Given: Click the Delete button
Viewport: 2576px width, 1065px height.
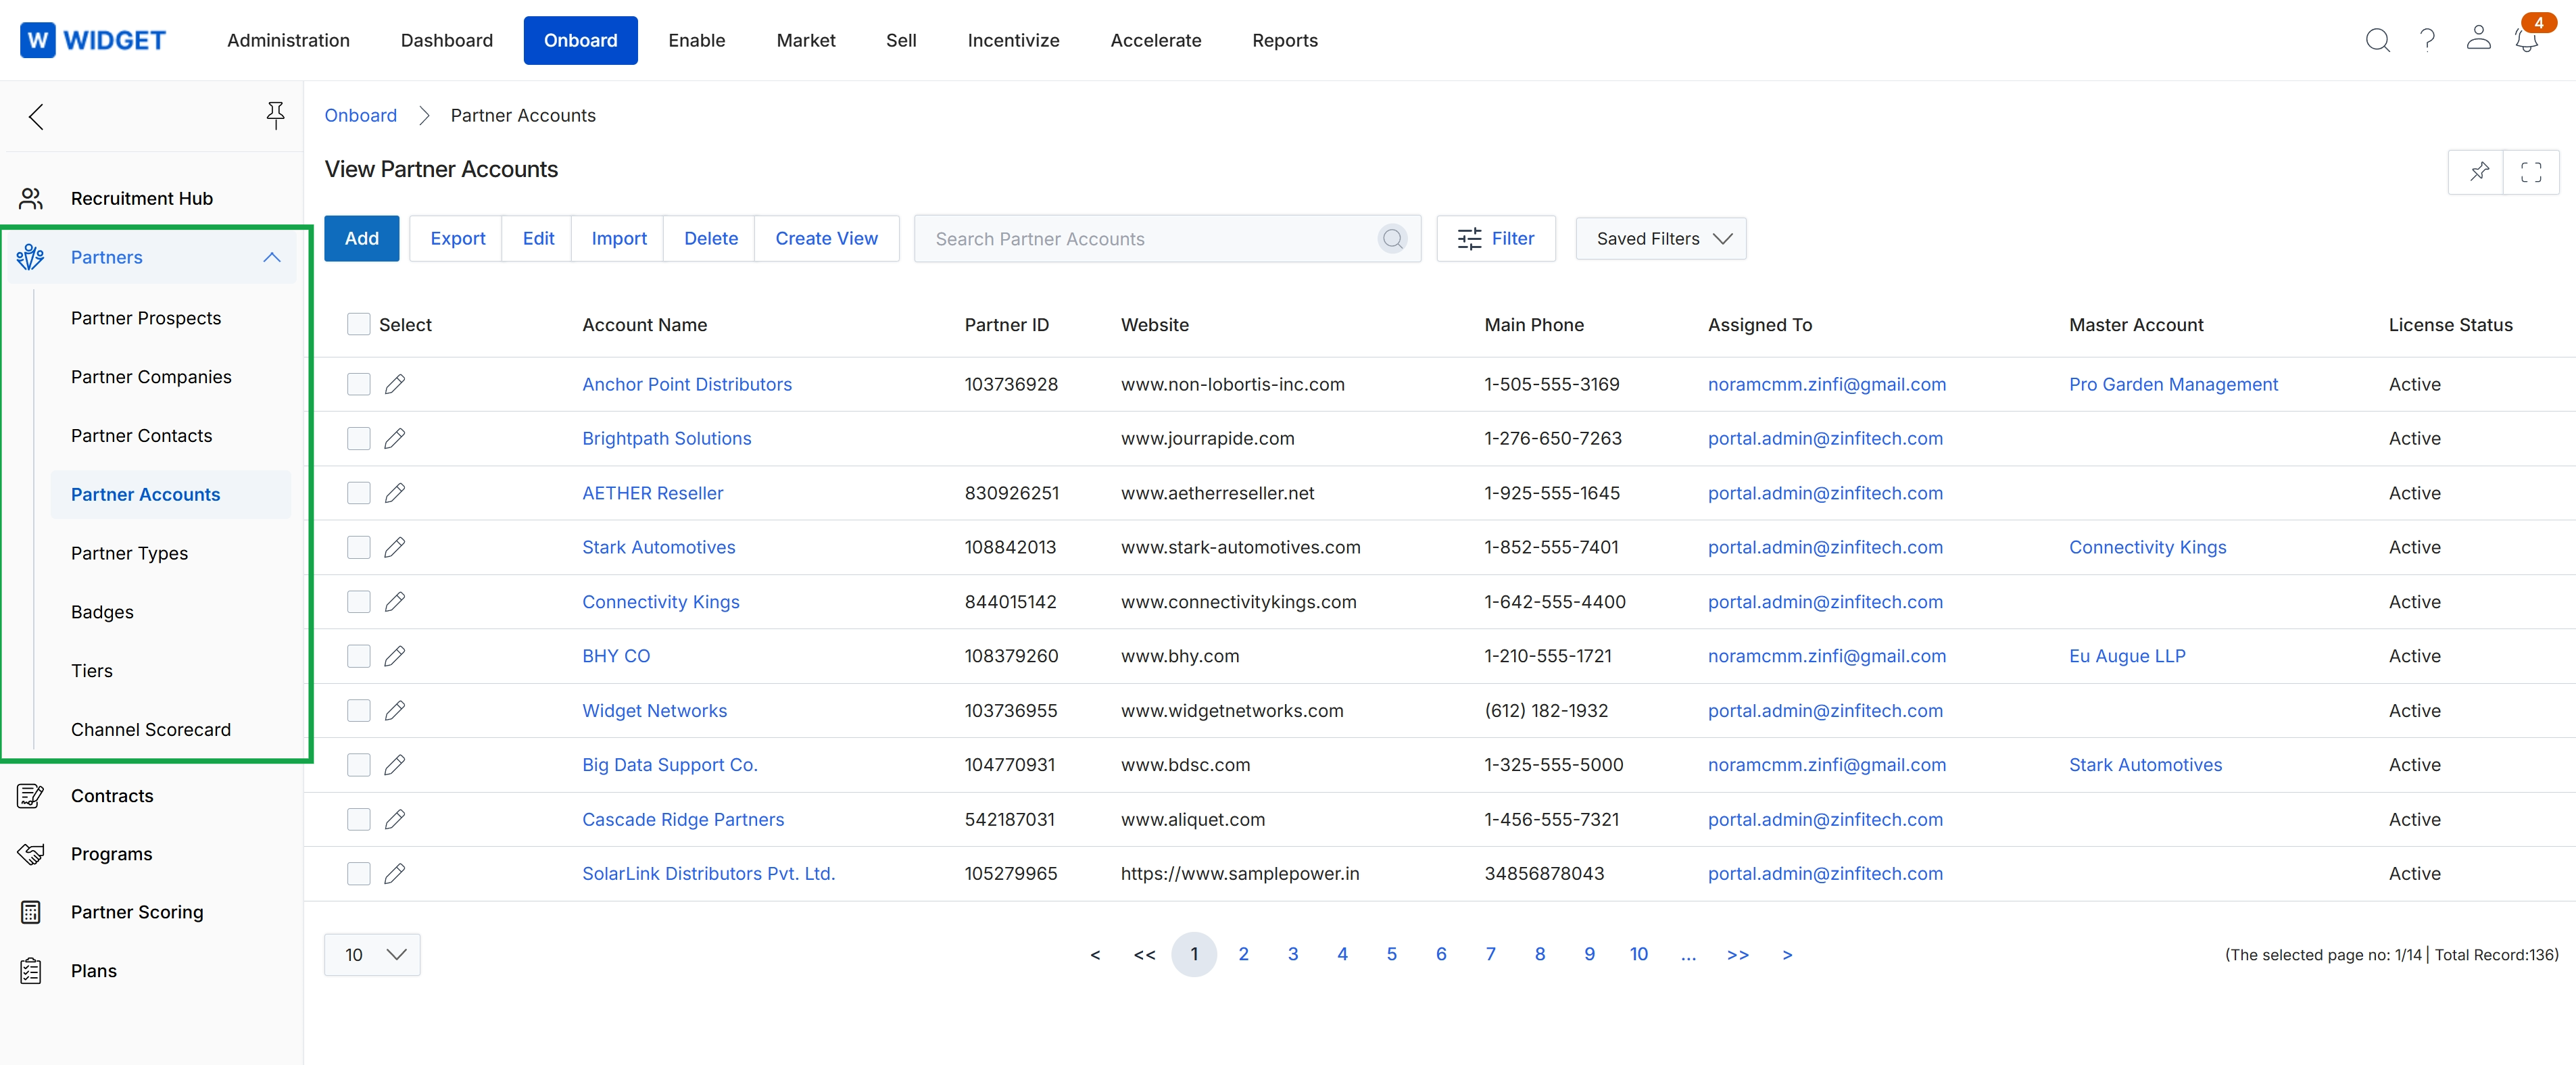Looking at the screenshot, I should tap(710, 239).
